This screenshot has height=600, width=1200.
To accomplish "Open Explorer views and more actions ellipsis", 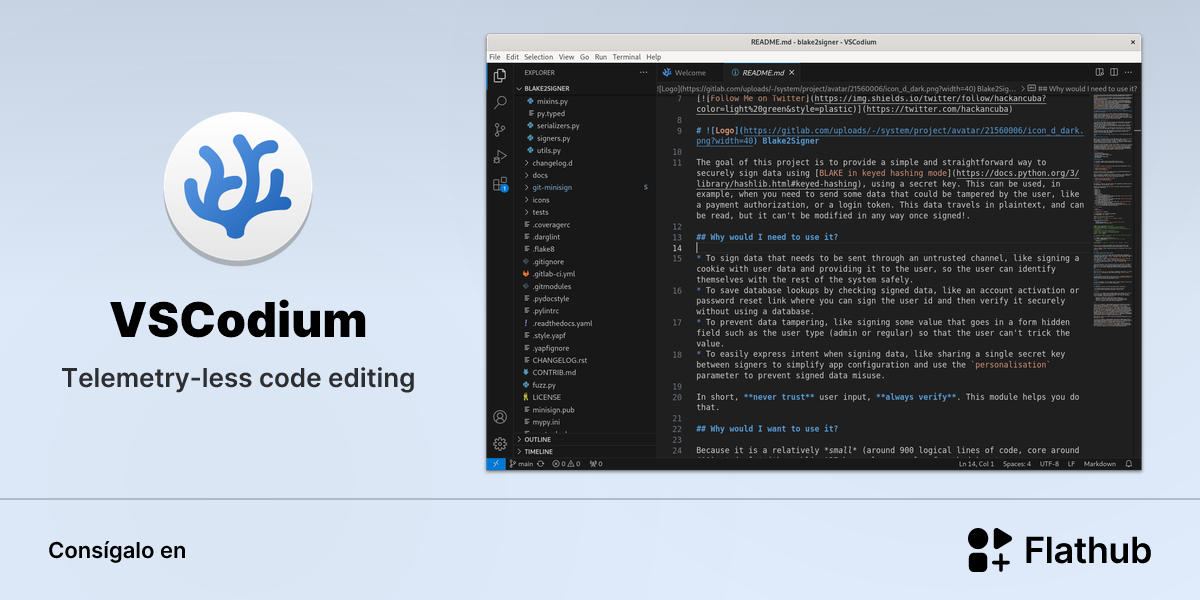I will pyautogui.click(x=643, y=73).
